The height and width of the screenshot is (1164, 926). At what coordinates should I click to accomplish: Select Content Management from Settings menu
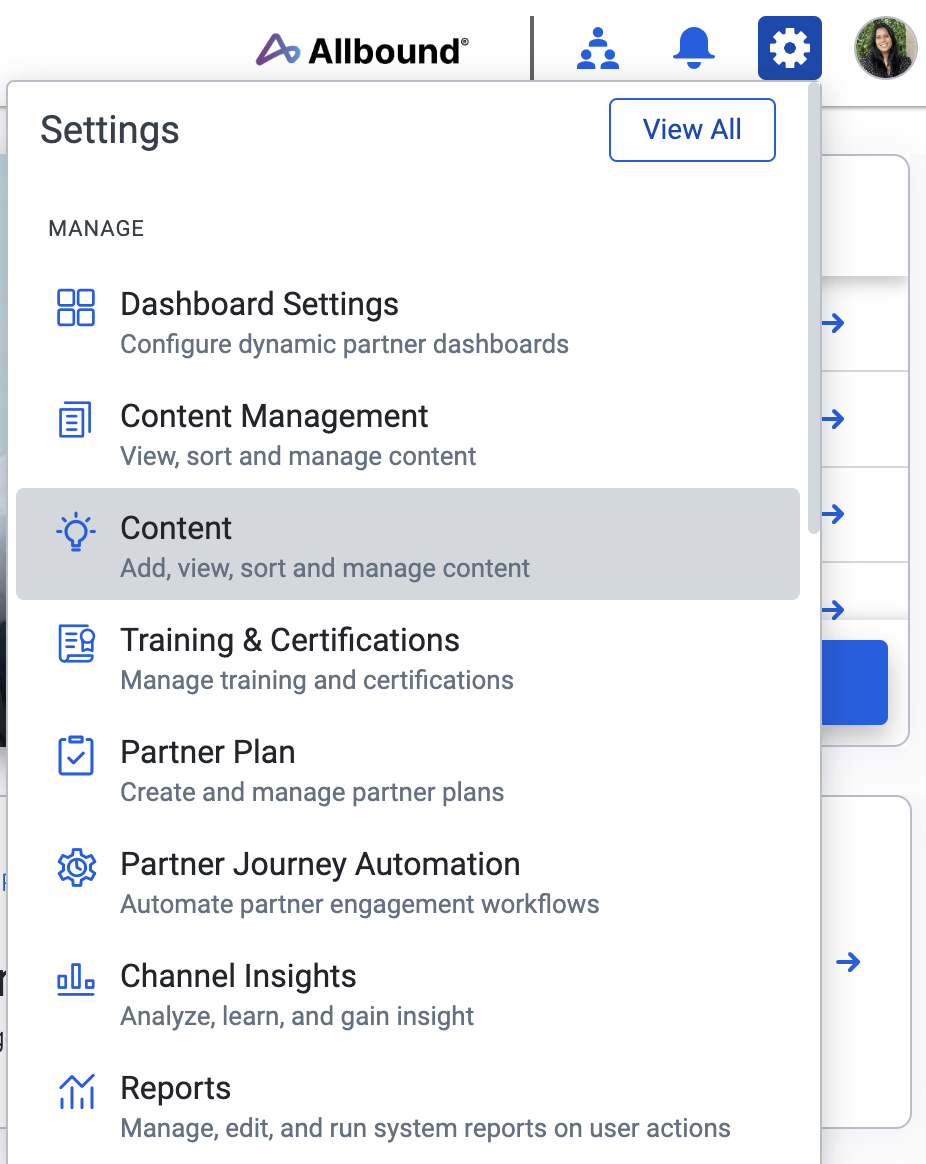[x=274, y=417]
